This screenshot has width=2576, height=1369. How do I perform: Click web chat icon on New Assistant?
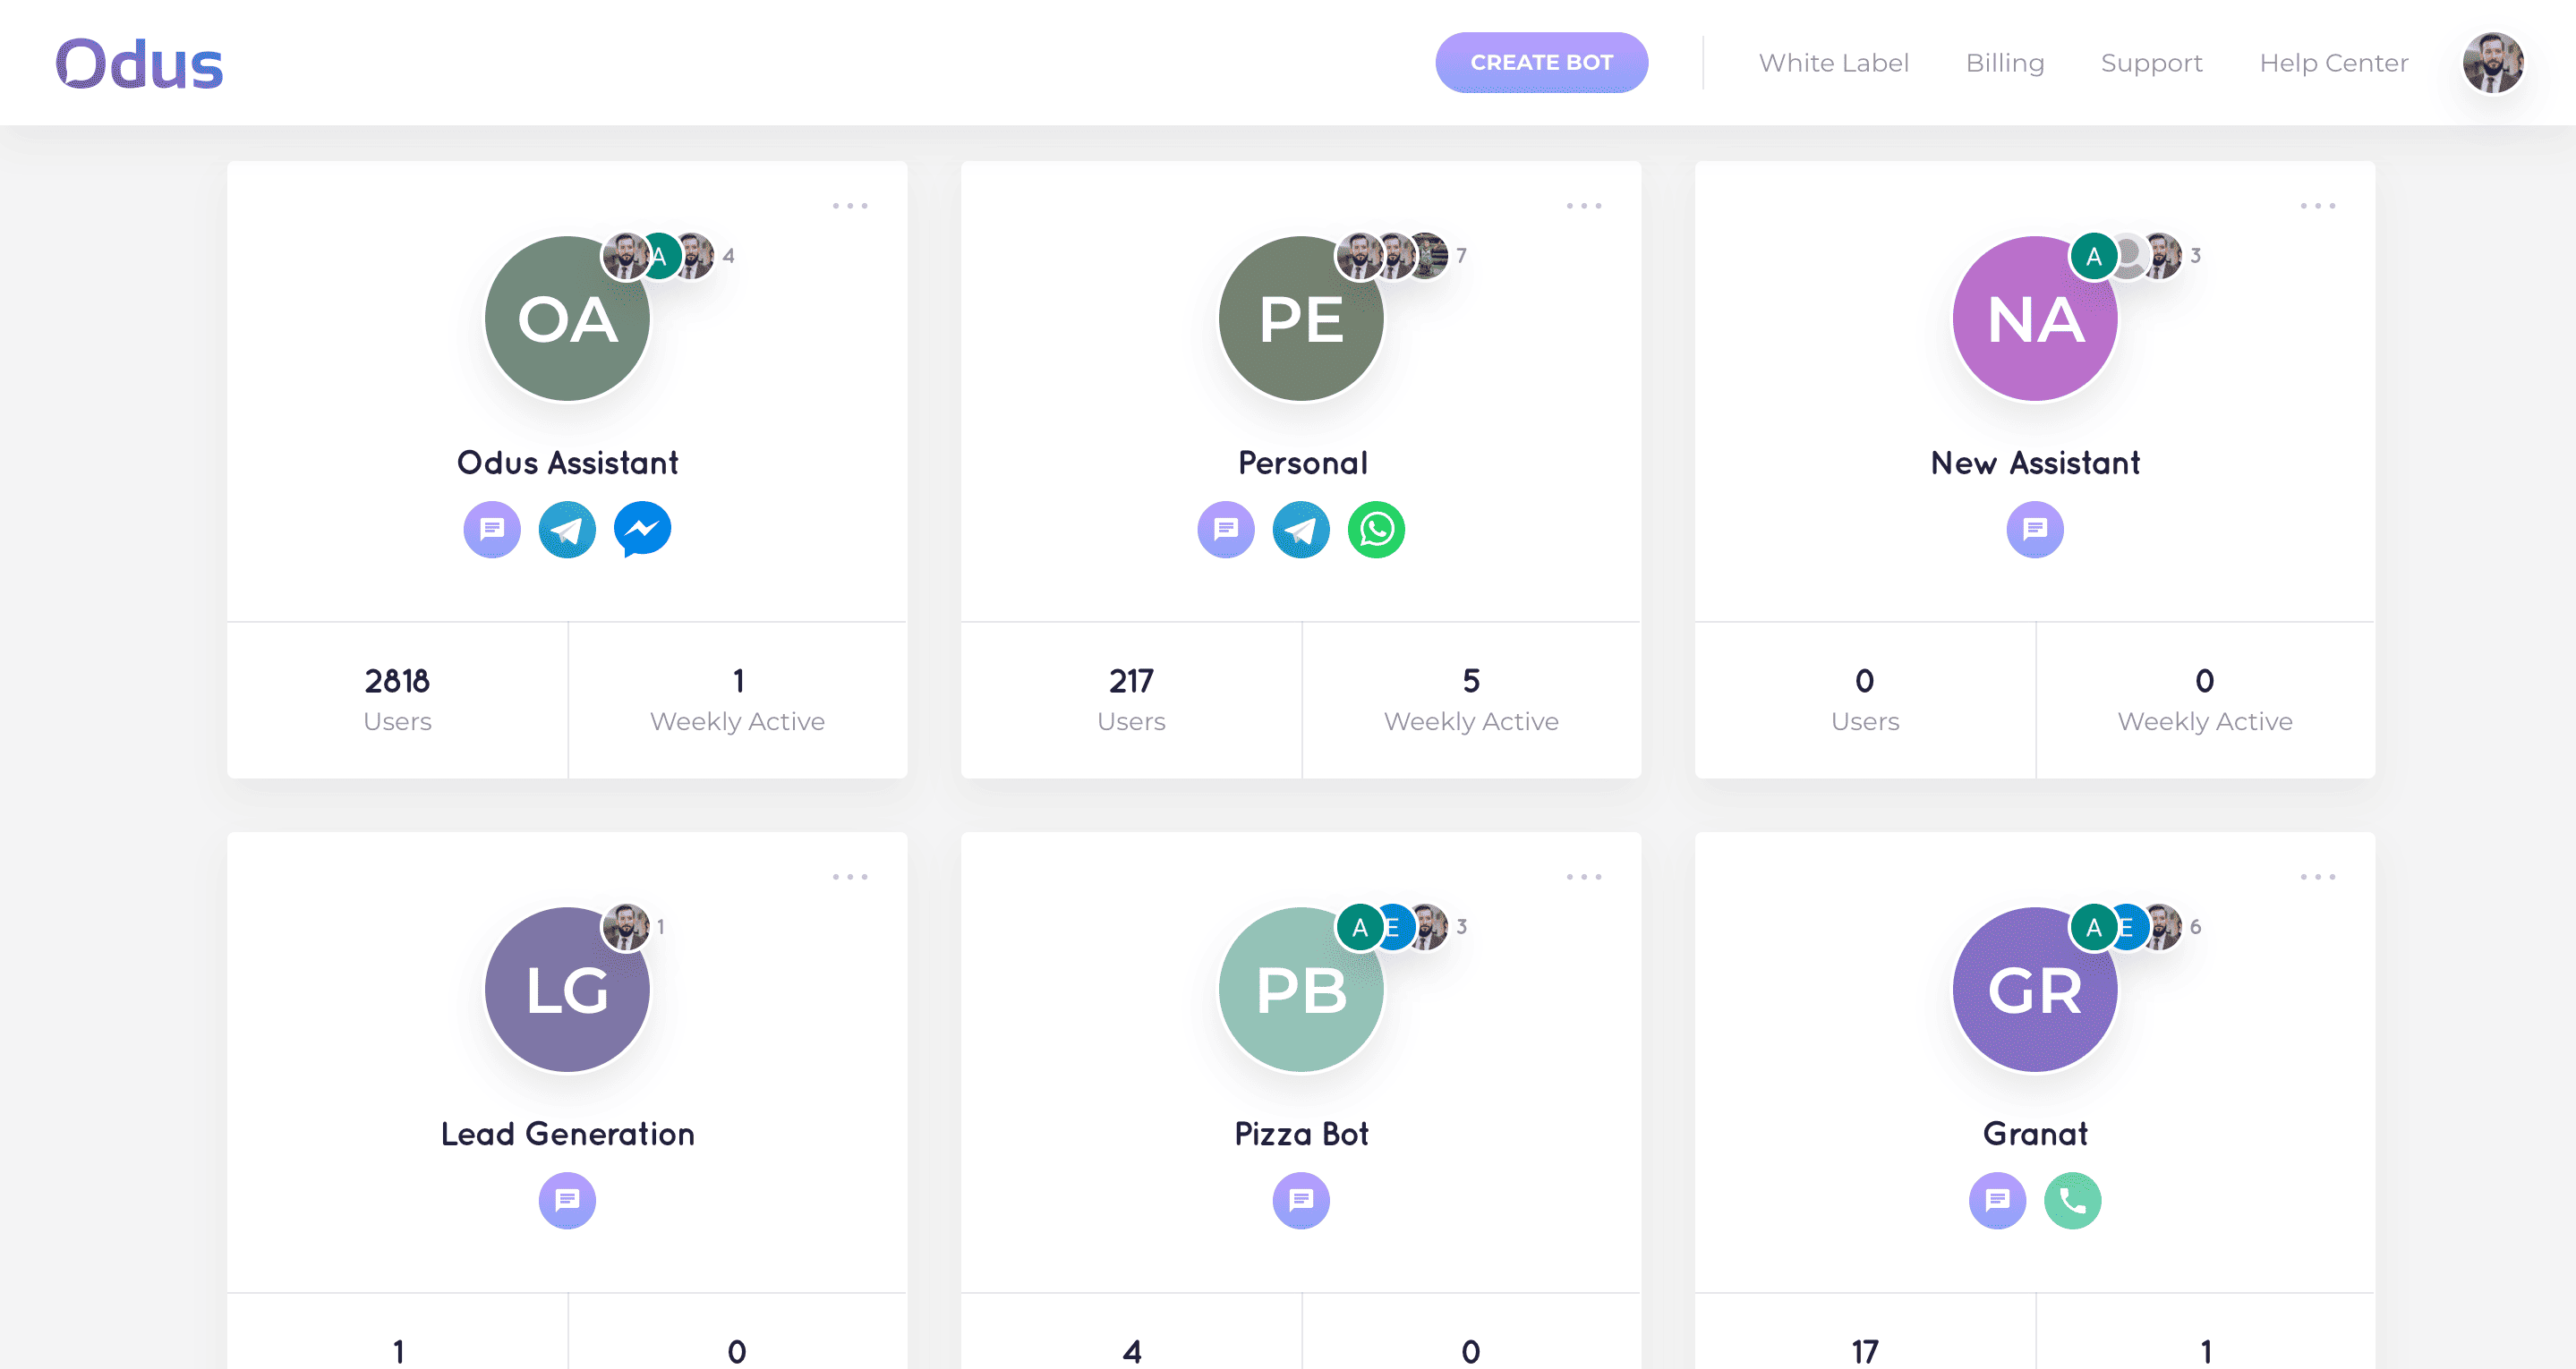[x=2035, y=529]
